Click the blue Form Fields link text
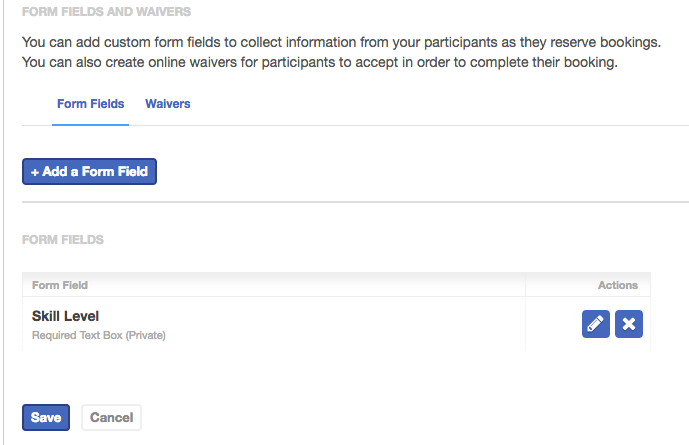689x445 pixels. [x=91, y=104]
